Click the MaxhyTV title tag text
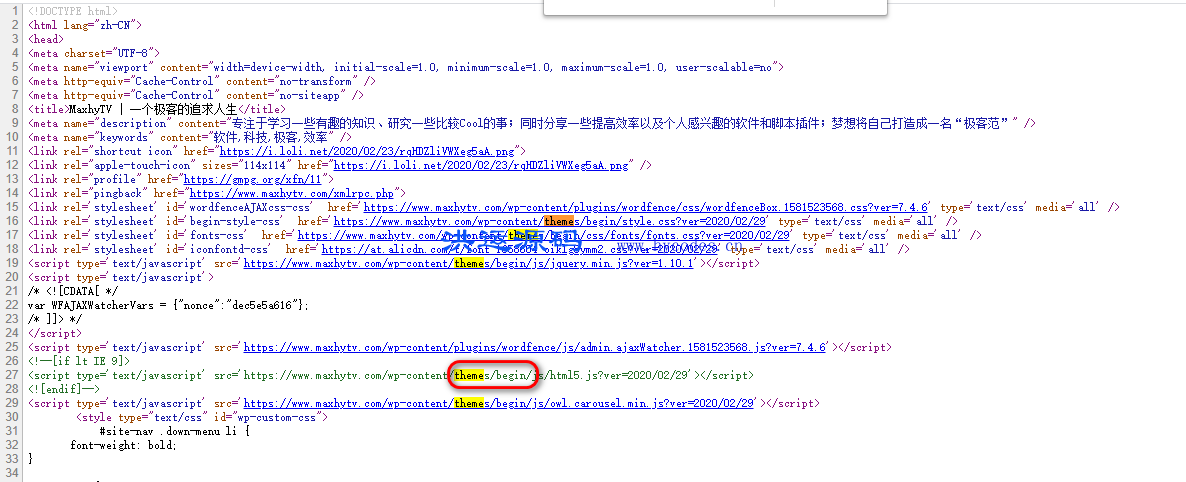 coord(153,109)
